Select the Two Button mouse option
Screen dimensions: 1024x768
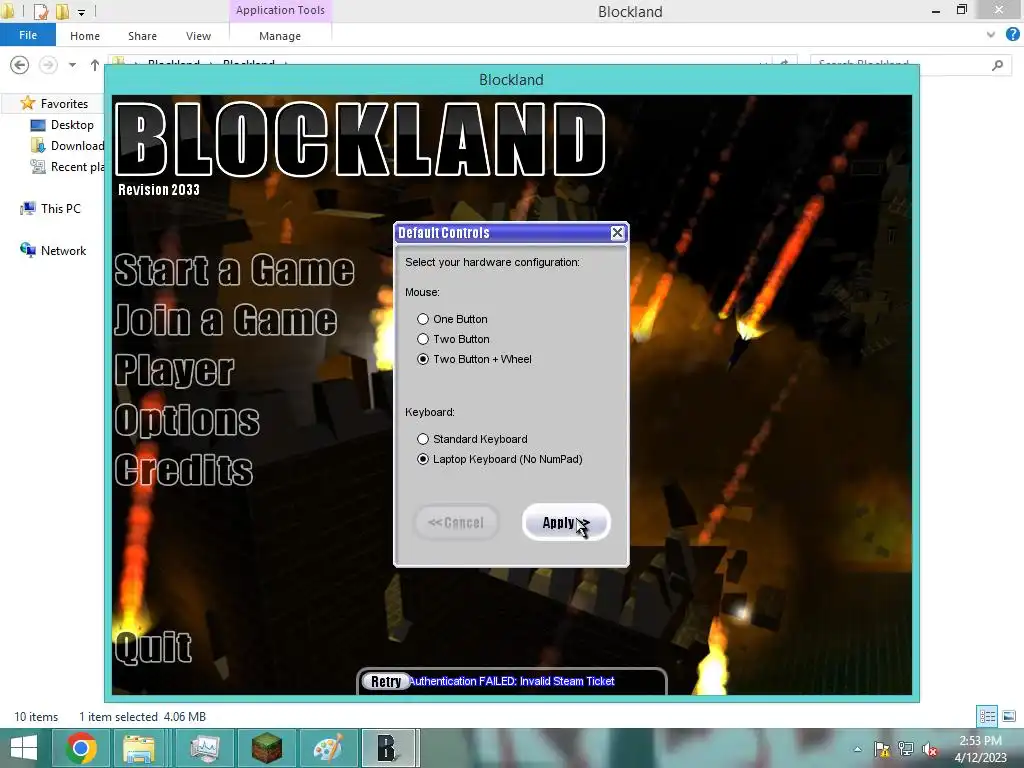423,340
